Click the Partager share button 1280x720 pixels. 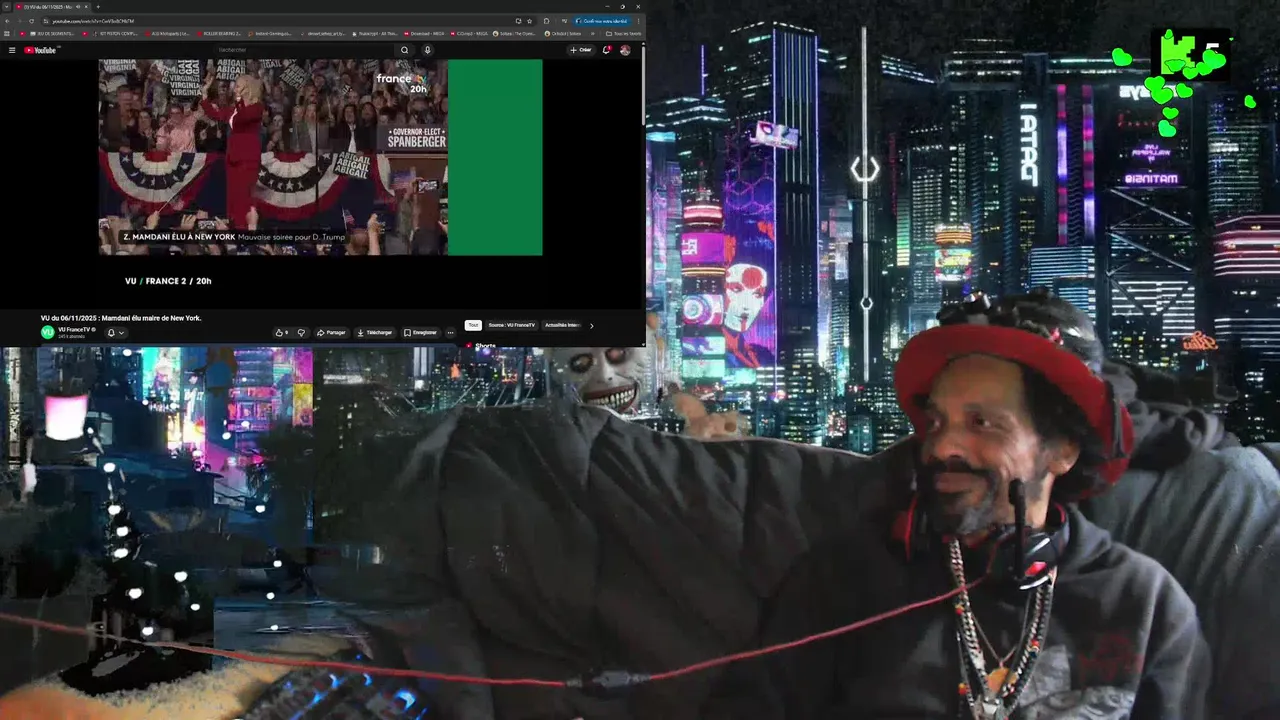331,332
